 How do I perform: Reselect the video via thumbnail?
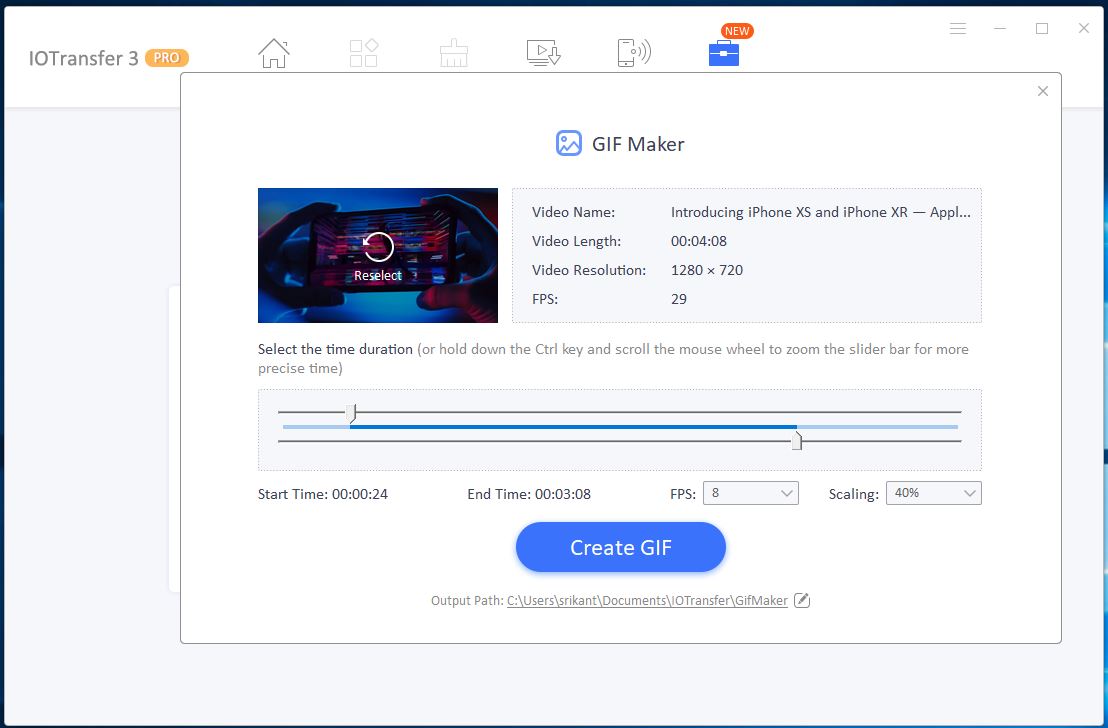coord(378,255)
